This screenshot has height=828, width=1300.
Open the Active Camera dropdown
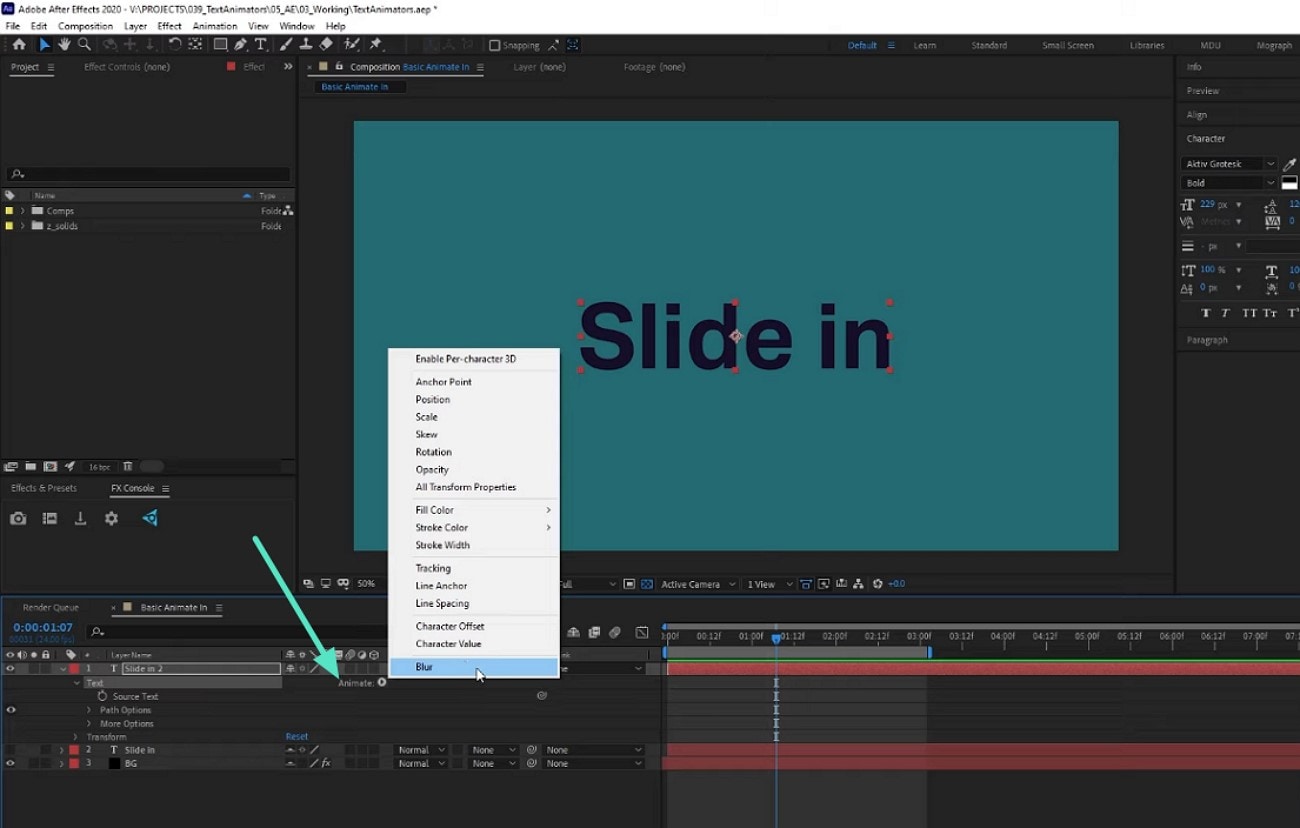tap(698, 584)
